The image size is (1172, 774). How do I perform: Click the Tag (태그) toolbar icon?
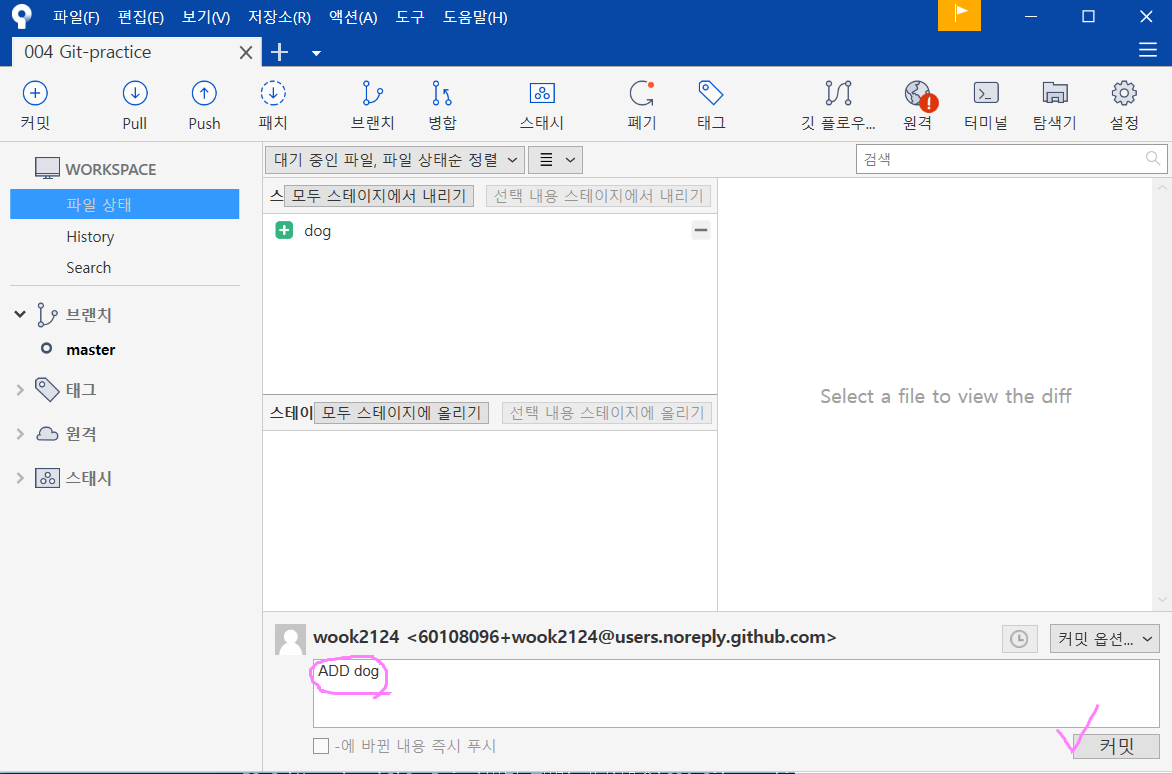pos(710,93)
